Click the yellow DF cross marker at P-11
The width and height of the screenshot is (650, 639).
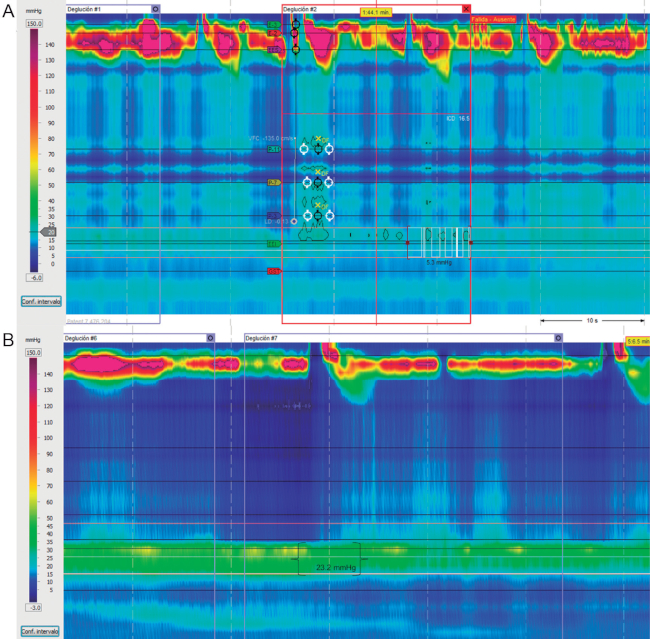pyautogui.click(x=318, y=139)
